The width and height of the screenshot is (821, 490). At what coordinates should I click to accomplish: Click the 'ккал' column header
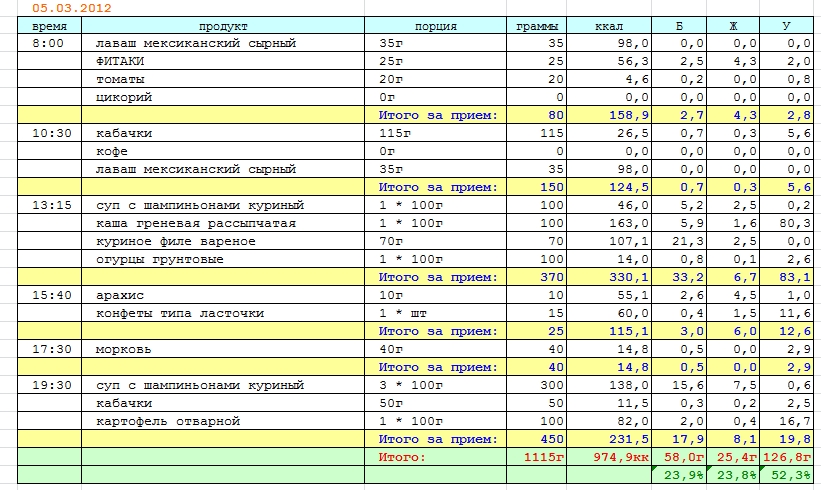coord(609,25)
